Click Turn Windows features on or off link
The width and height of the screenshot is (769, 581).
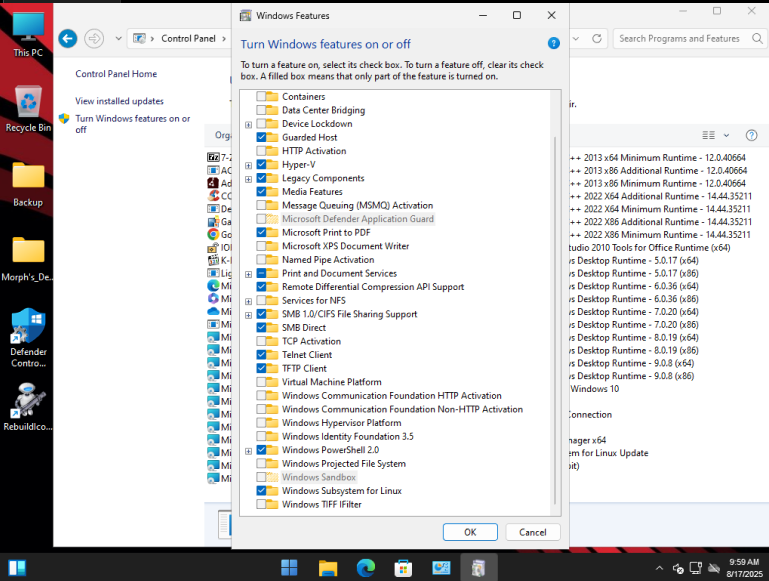tap(132, 124)
